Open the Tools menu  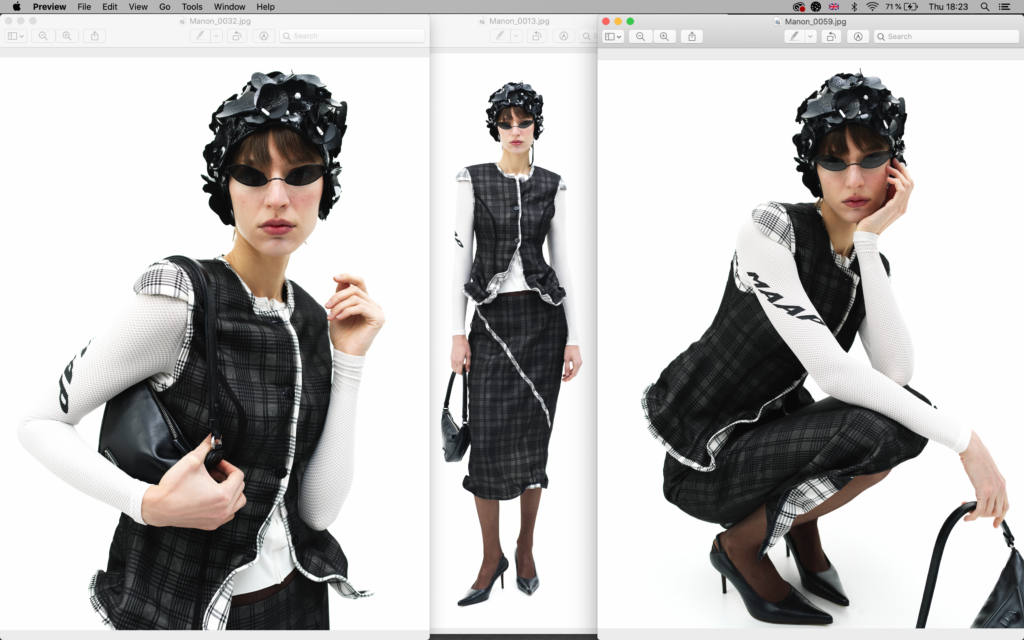(x=192, y=7)
